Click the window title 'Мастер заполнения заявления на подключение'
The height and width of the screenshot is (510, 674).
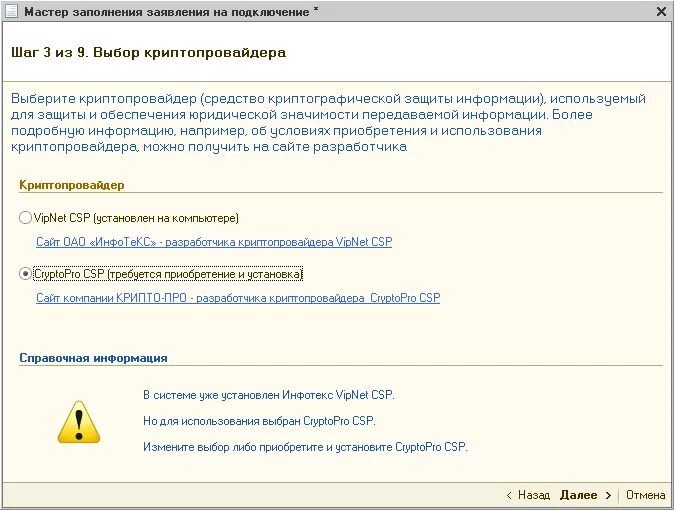167,12
